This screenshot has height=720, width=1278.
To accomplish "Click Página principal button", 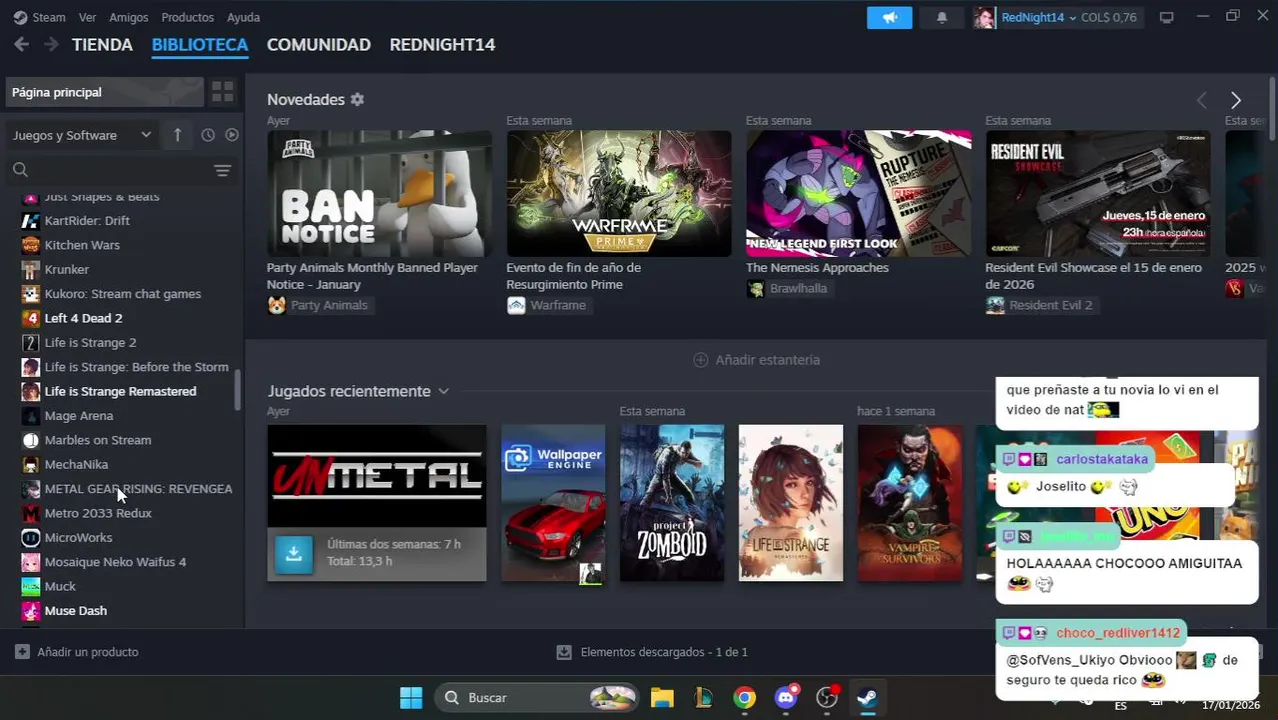I will (x=104, y=92).
